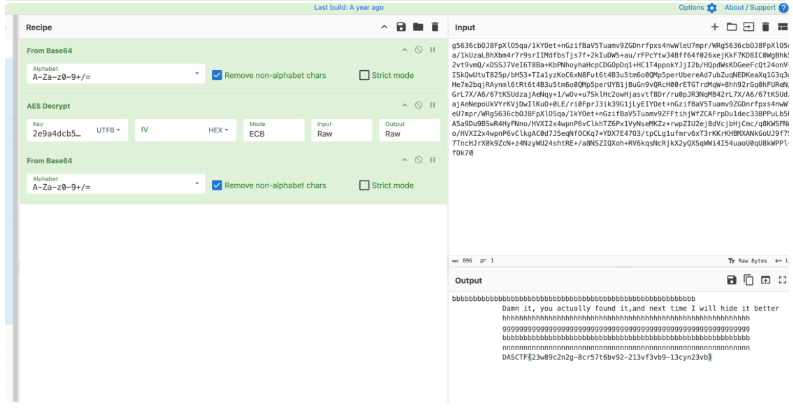The width and height of the screenshot is (793, 410).
Task: Click into the AES Mode field
Action: [274, 133]
